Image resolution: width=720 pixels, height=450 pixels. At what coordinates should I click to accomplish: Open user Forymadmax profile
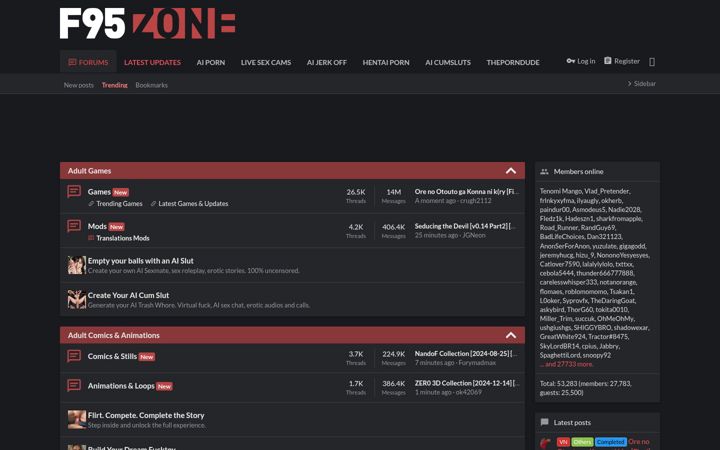pyautogui.click(x=477, y=363)
